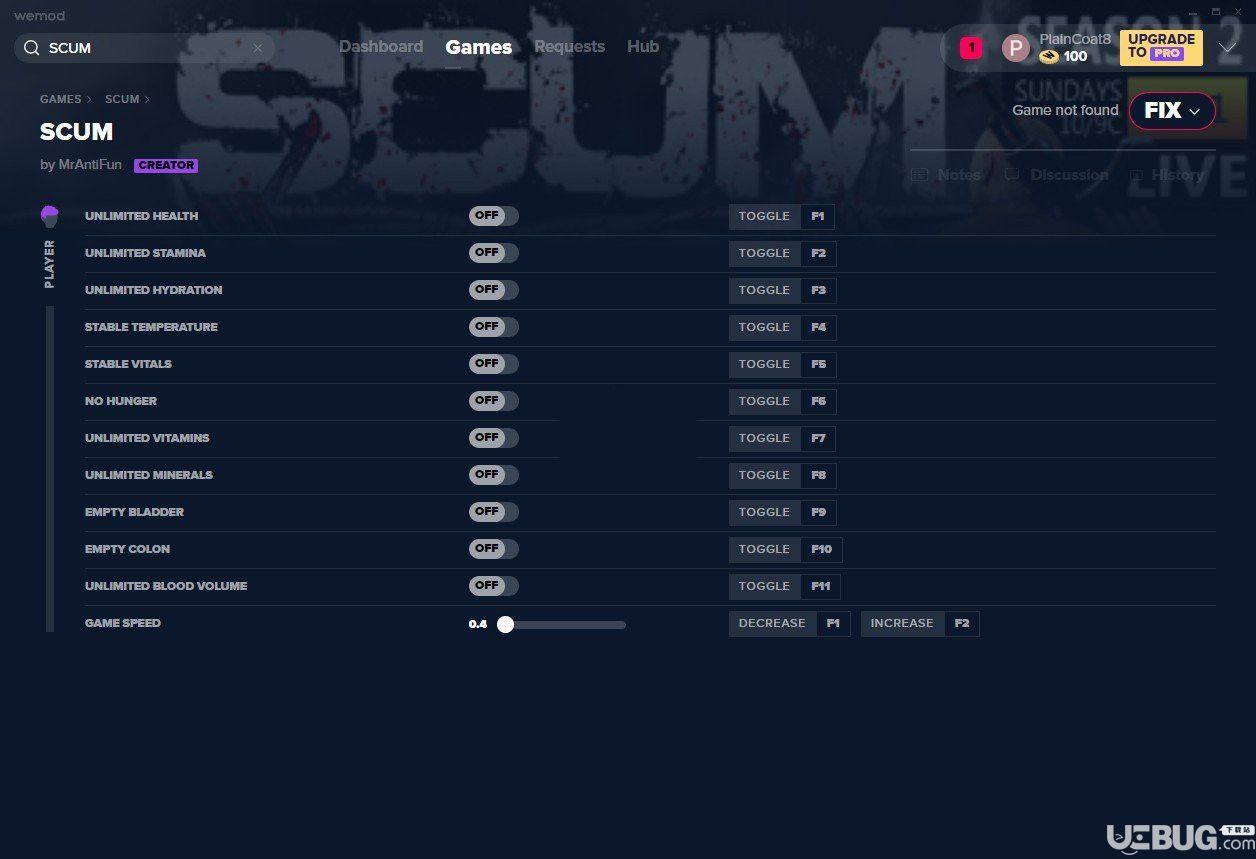Screen dimensions: 1256x859
Task: Click the 0.4 game speed value
Action: (478, 624)
